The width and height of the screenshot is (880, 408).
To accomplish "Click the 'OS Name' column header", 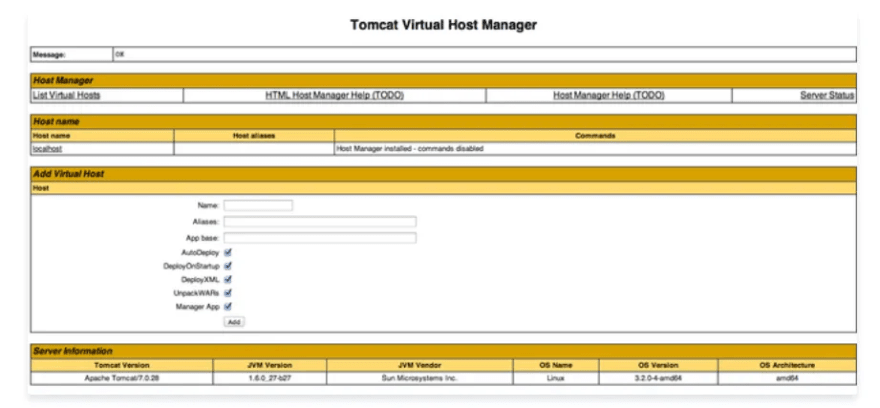I will 556,365.
